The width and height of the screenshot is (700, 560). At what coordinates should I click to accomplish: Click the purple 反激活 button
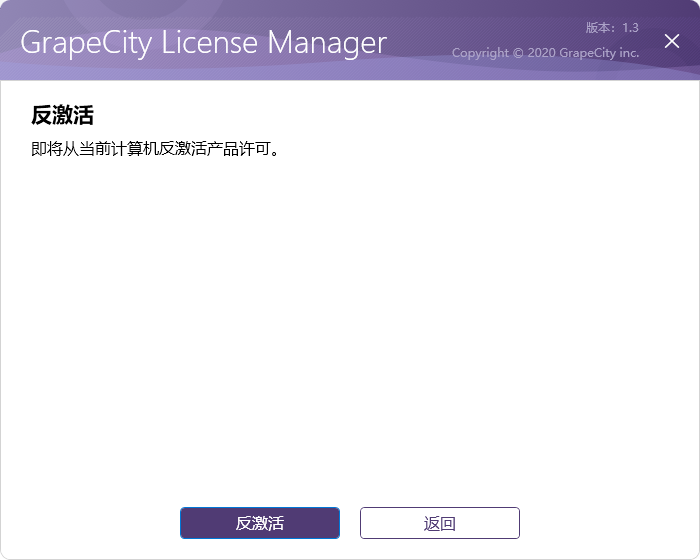pyautogui.click(x=260, y=523)
